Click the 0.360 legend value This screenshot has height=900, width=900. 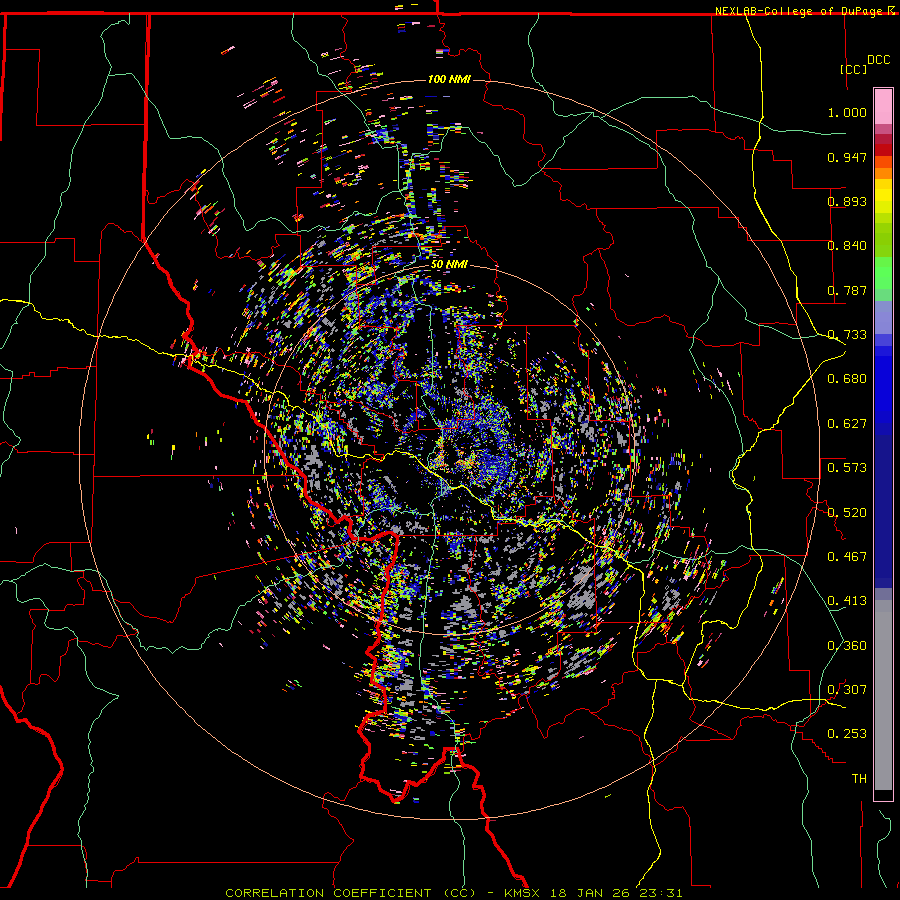tap(847, 646)
